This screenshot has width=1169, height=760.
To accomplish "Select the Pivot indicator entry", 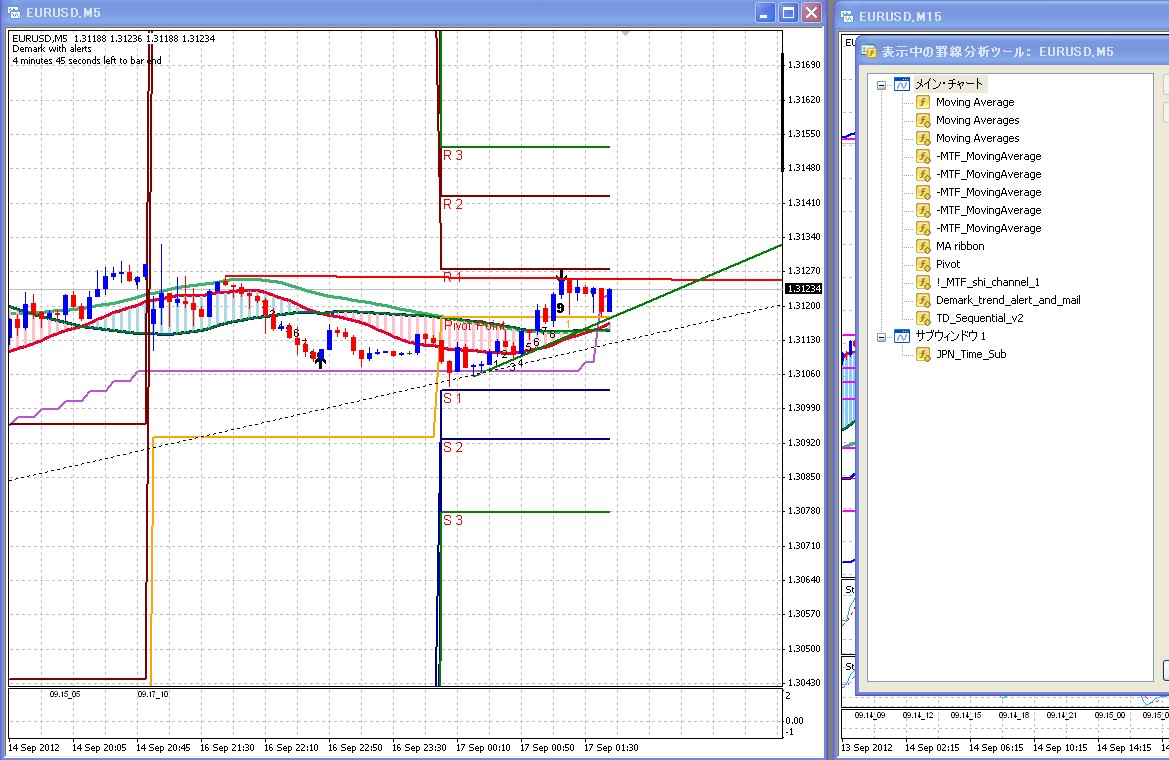I will pyautogui.click(x=948, y=264).
